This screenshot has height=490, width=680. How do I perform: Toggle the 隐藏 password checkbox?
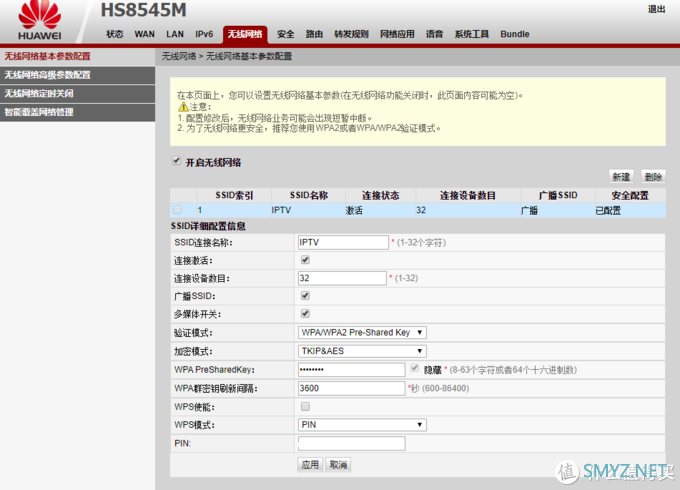[415, 369]
